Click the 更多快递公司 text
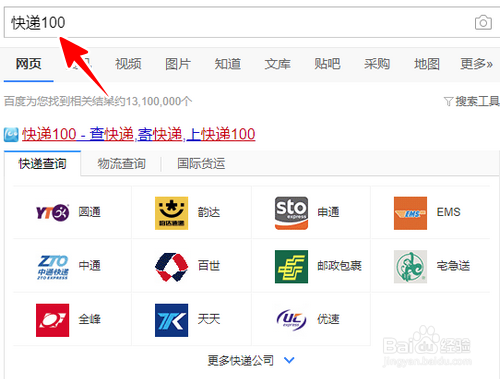Viewport: 500px width, 379px height. click(240, 360)
